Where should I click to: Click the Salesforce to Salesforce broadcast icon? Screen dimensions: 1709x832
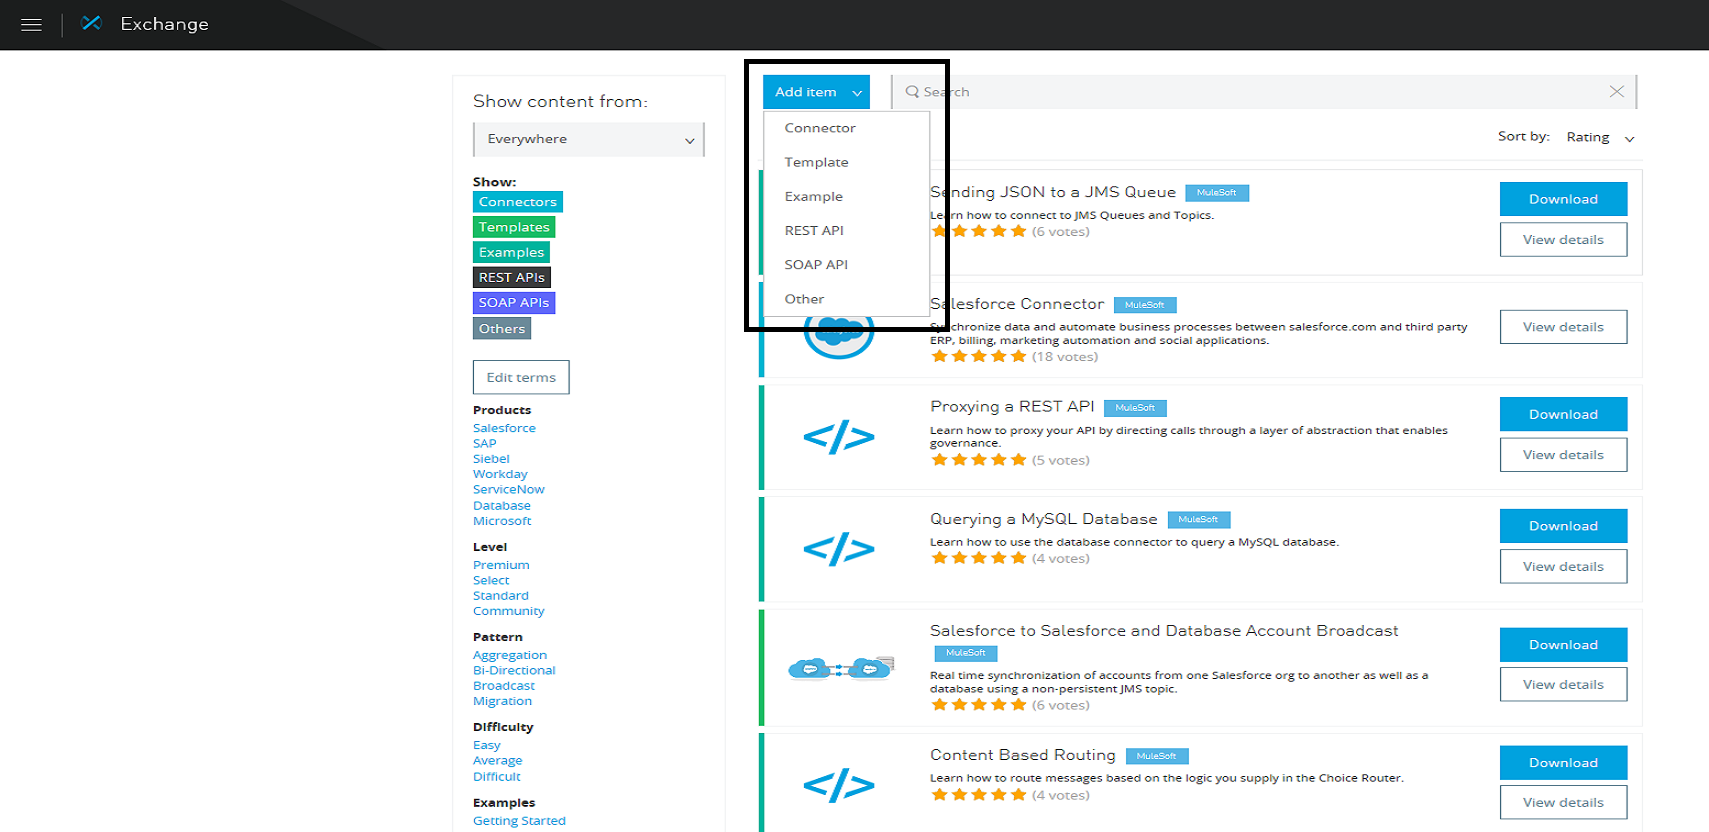click(x=839, y=667)
